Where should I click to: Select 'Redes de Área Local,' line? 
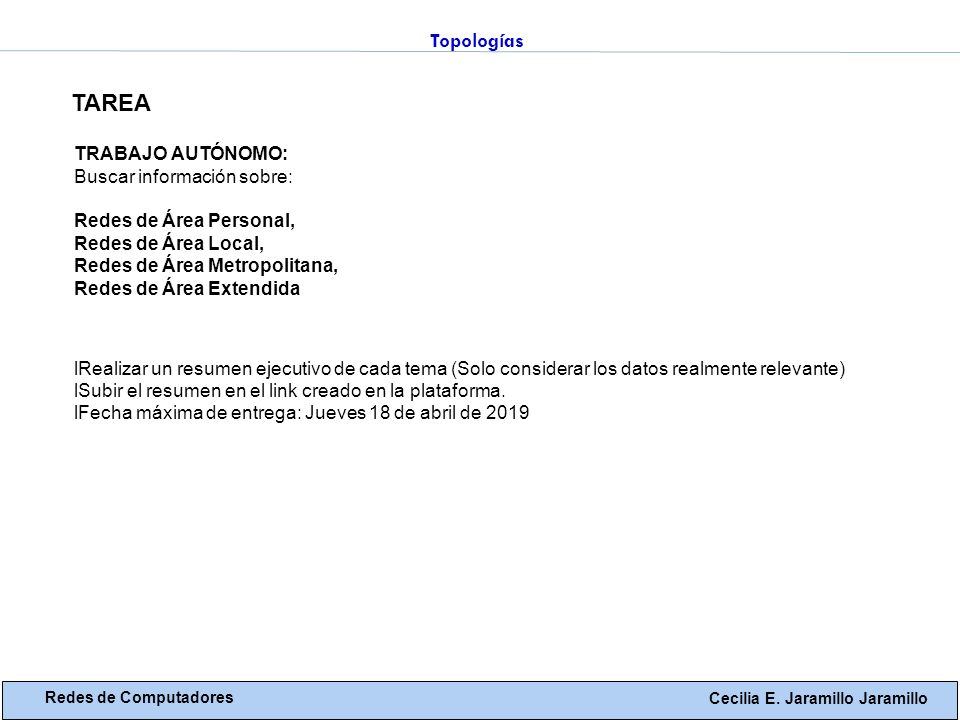(169, 243)
